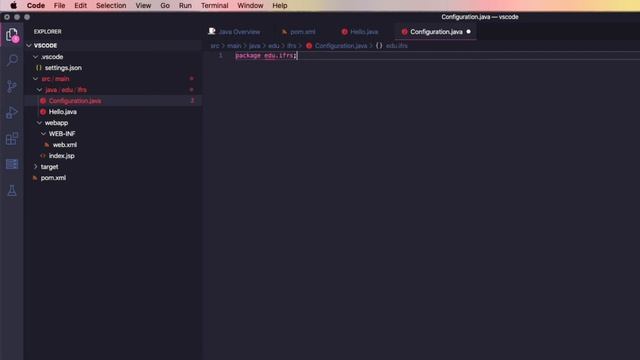Open the Extensions view
The width and height of the screenshot is (640, 360).
[12, 139]
